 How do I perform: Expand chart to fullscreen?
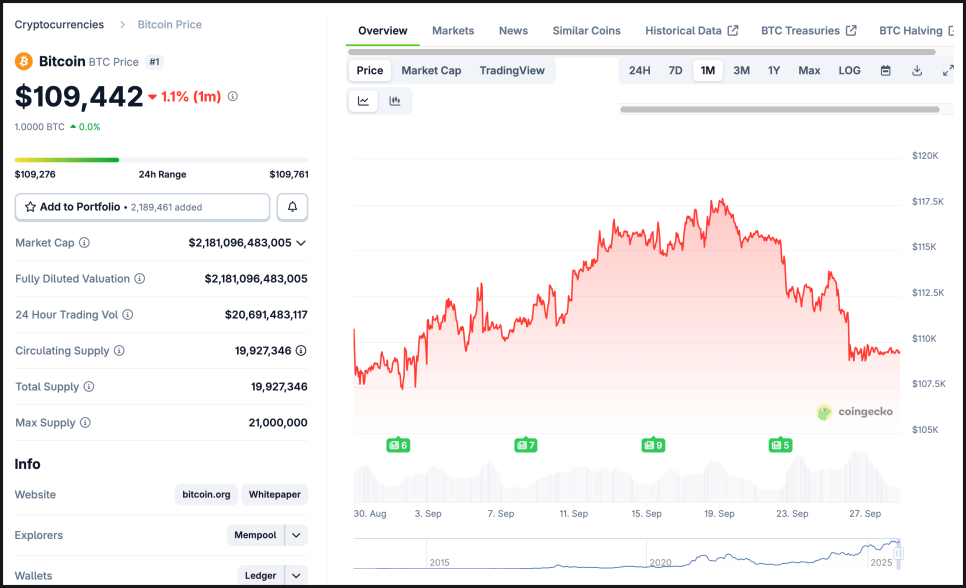click(948, 70)
